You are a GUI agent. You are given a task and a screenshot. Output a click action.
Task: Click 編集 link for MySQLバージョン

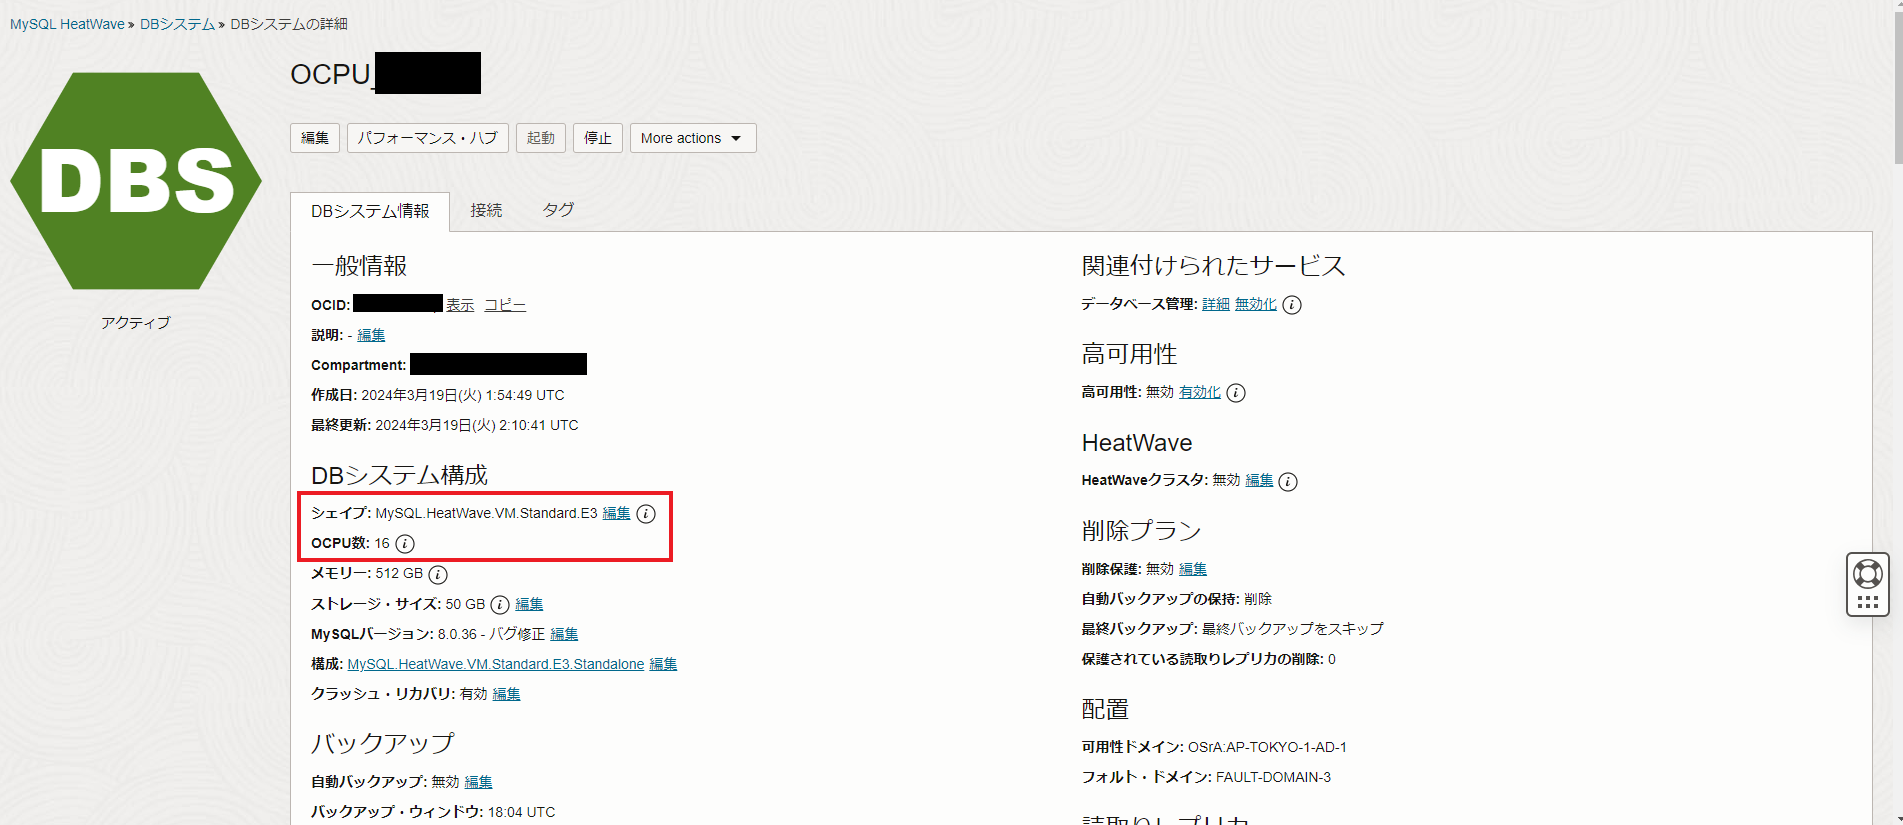point(564,634)
